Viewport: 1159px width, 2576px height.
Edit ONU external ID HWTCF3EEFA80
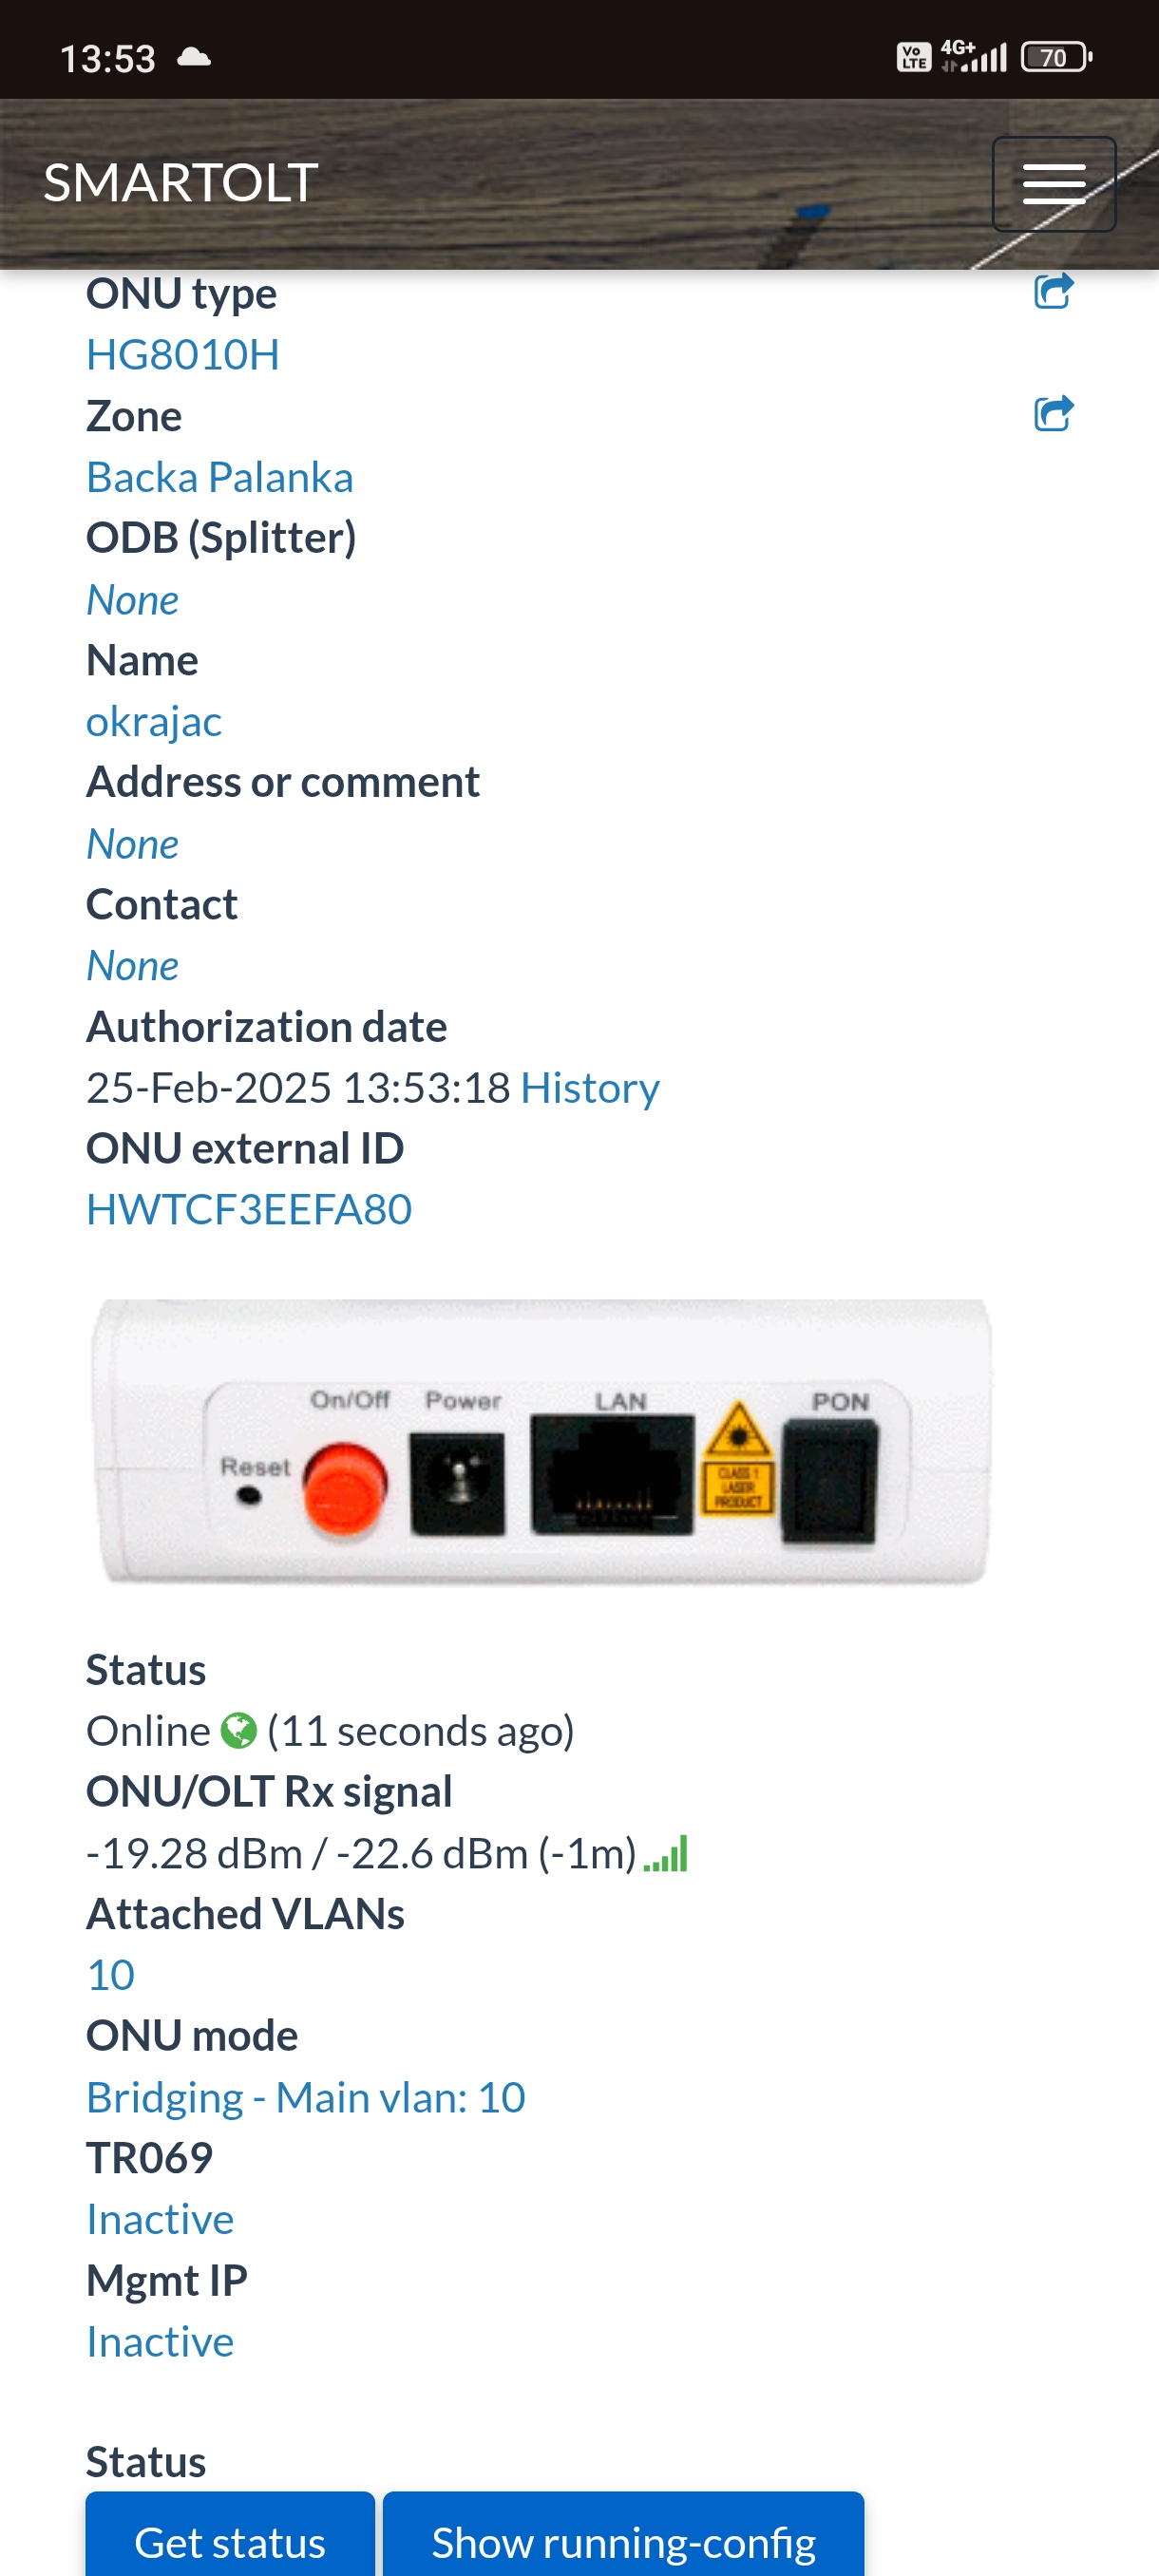(249, 1209)
